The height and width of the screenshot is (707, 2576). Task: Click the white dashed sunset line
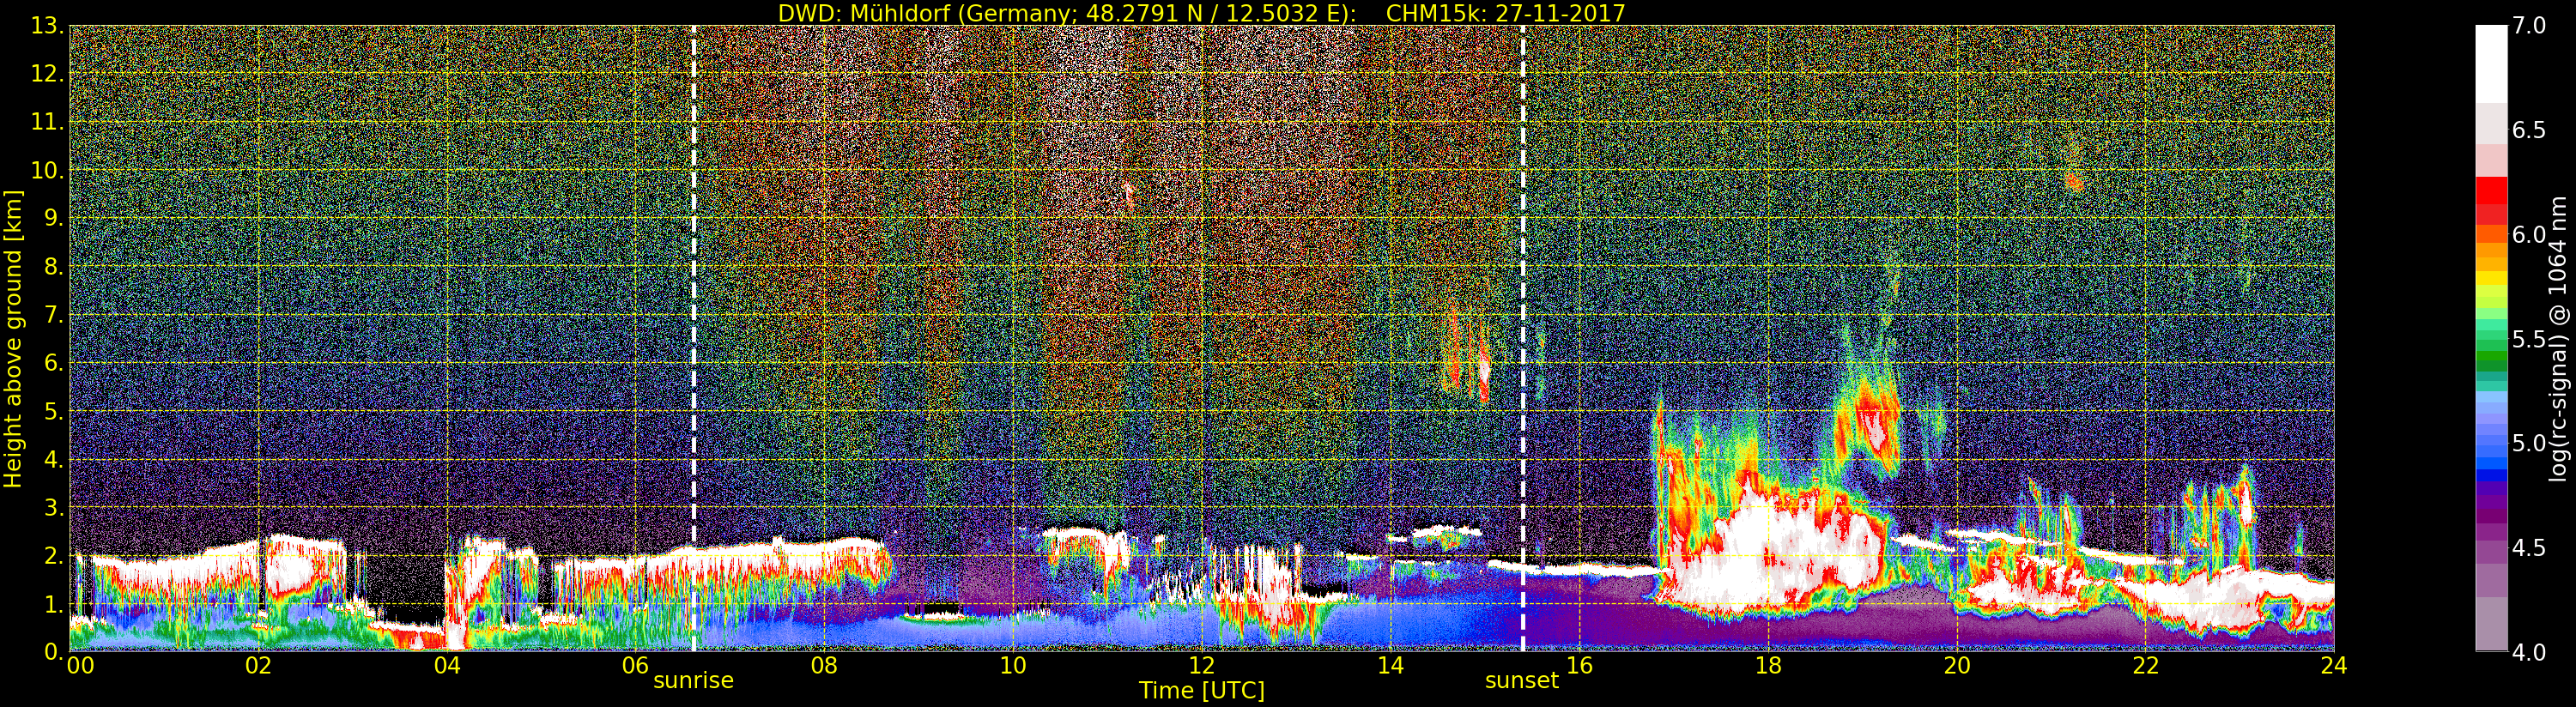click(1522, 338)
